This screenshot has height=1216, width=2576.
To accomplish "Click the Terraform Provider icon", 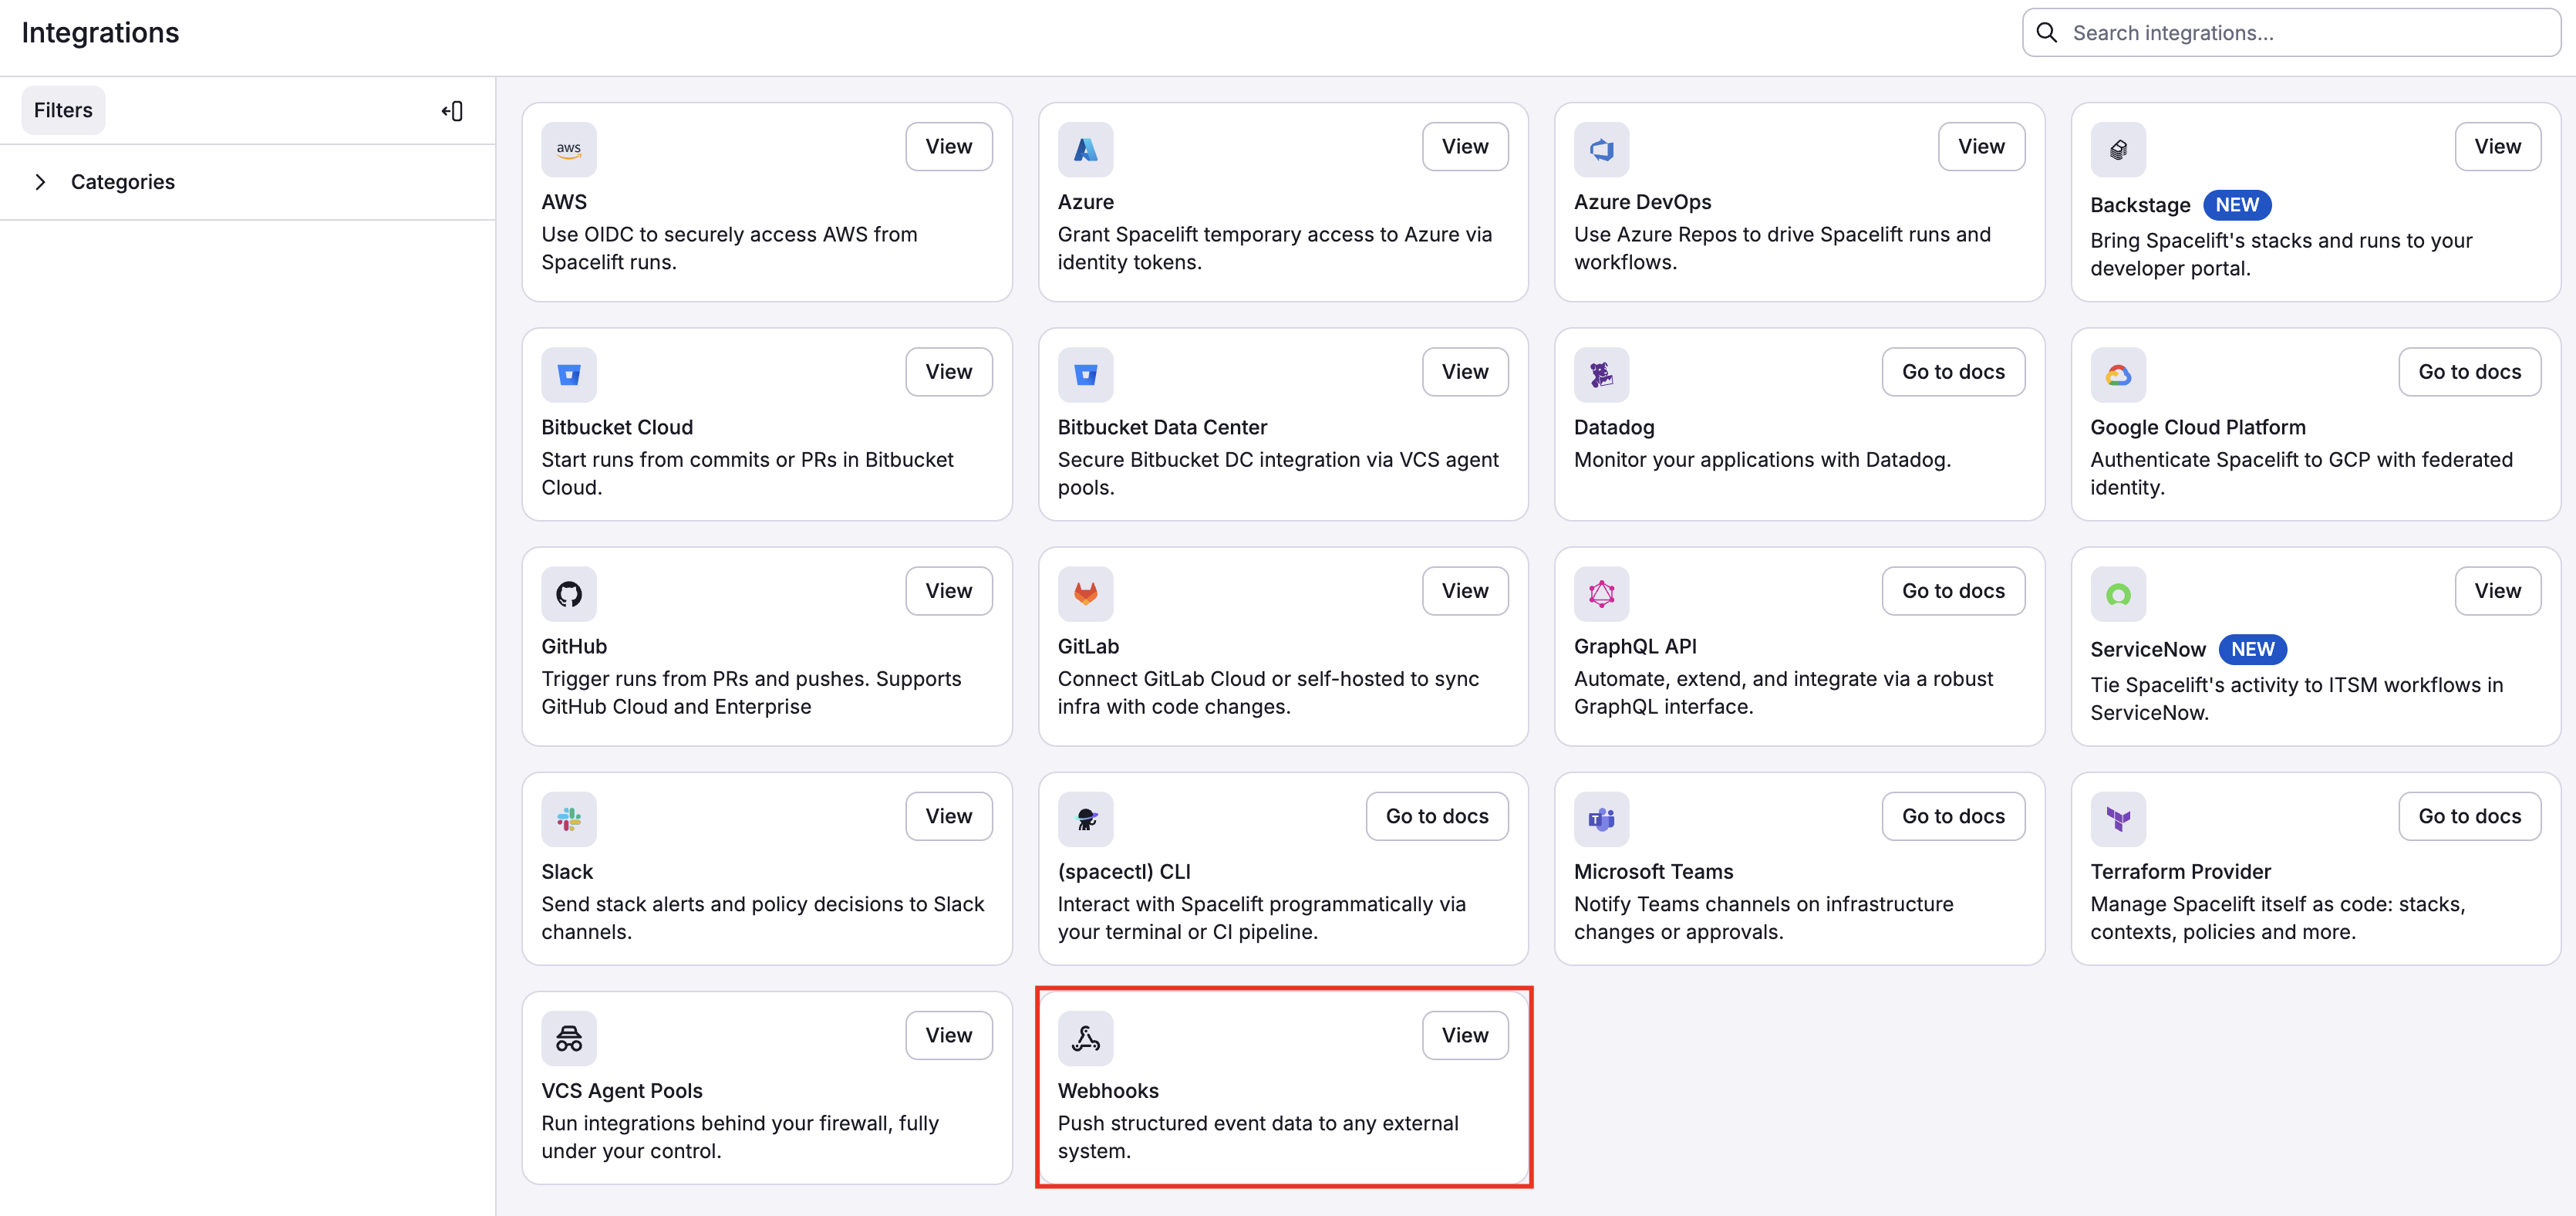I will (x=2118, y=817).
